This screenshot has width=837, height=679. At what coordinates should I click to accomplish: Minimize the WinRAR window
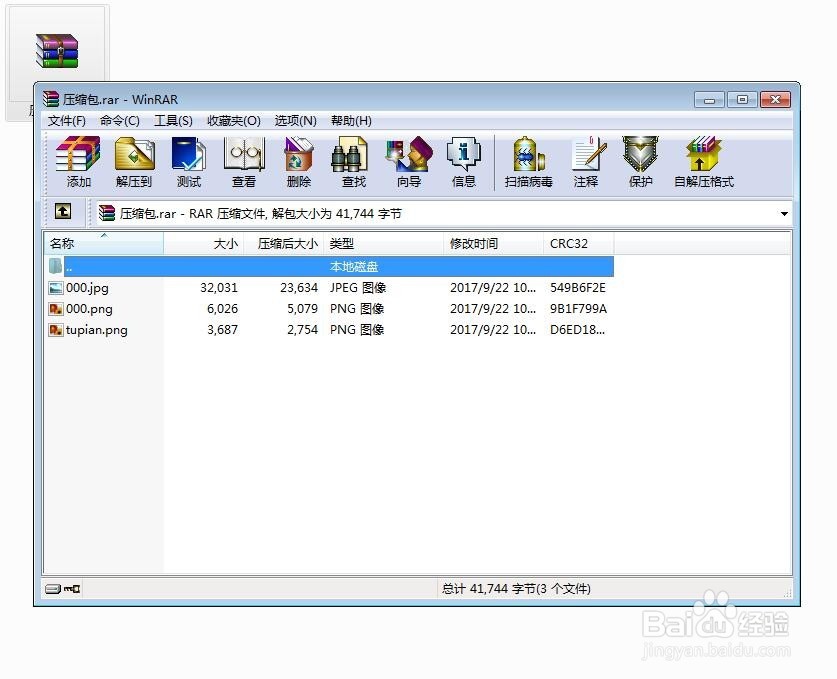tap(709, 100)
